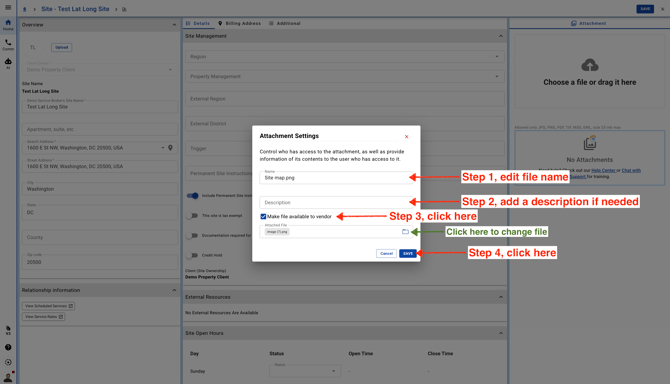Open the Comm phone icon
Screen dimensions: 670x384
(x=8, y=44)
